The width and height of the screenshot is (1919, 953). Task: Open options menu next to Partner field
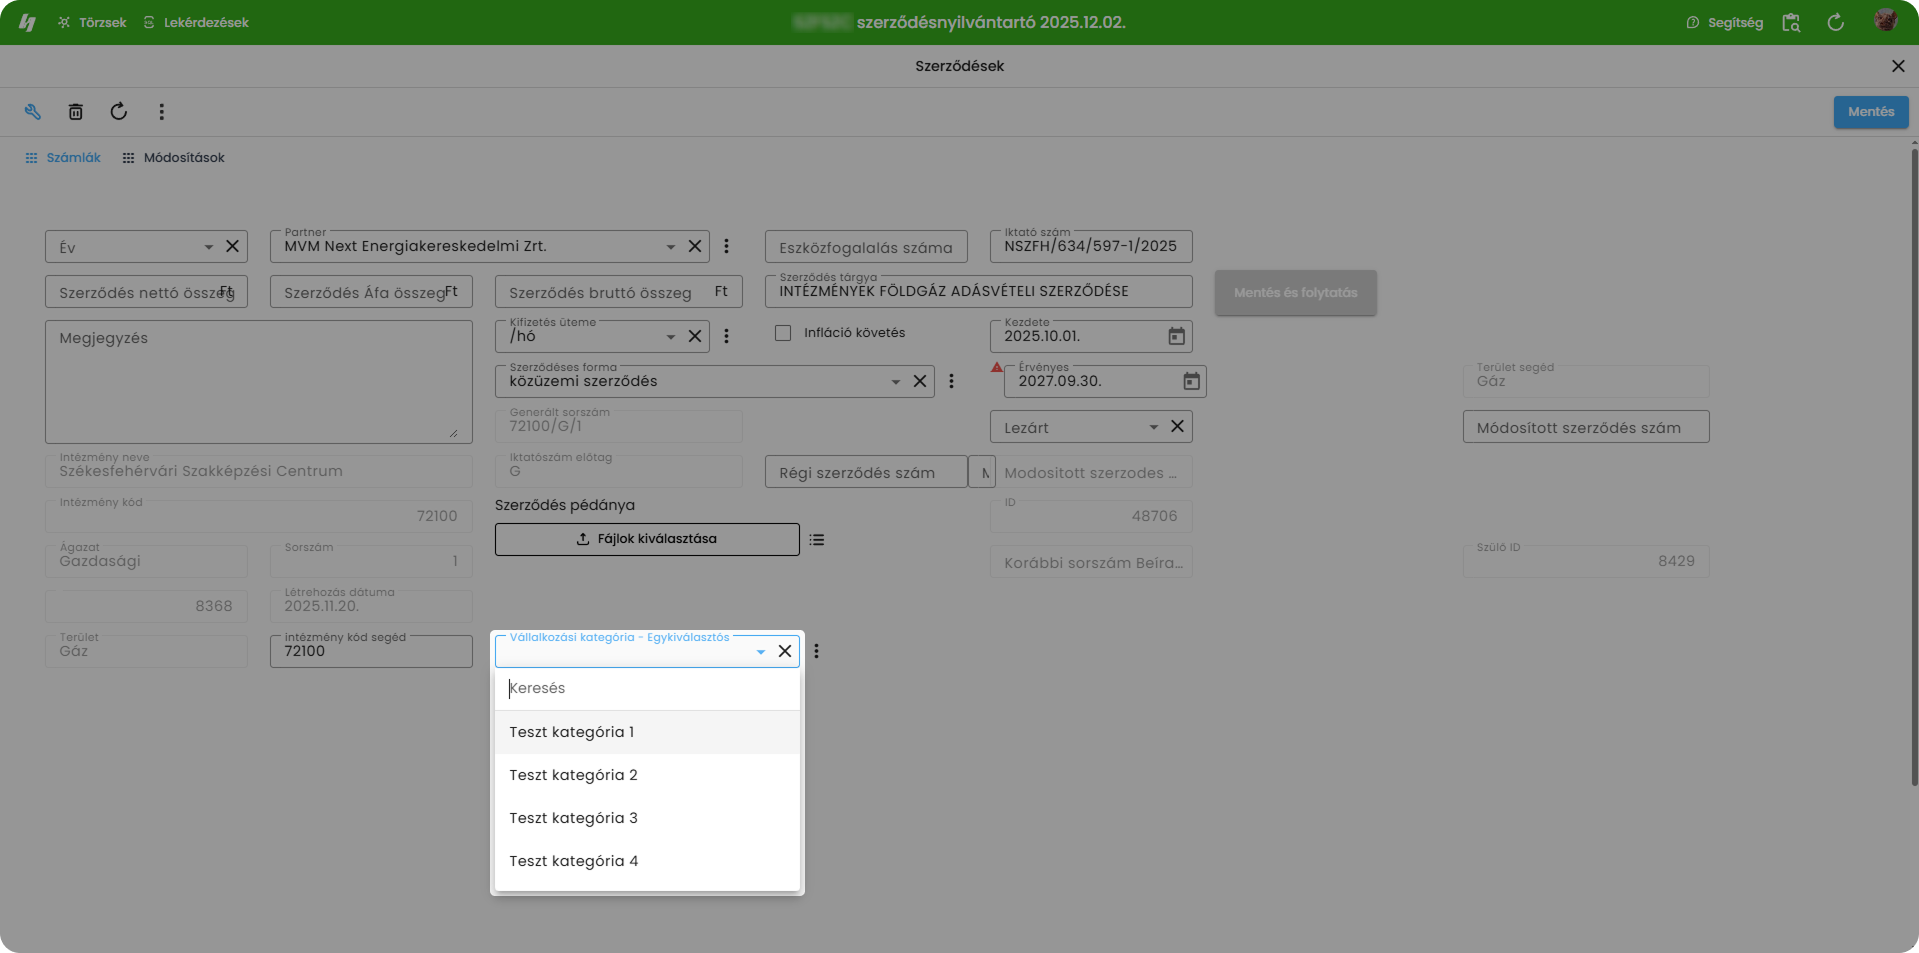click(726, 246)
